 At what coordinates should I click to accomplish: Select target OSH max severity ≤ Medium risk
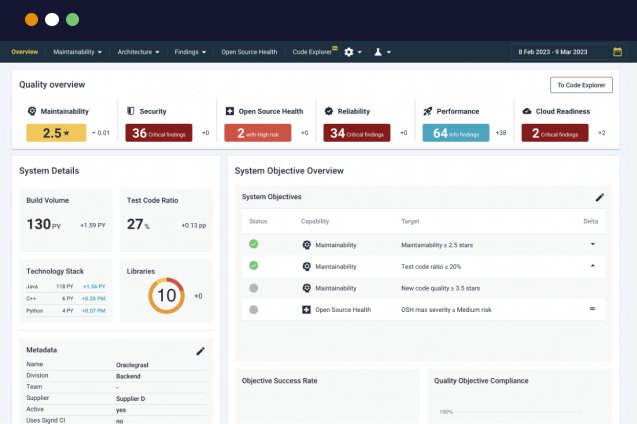point(446,310)
